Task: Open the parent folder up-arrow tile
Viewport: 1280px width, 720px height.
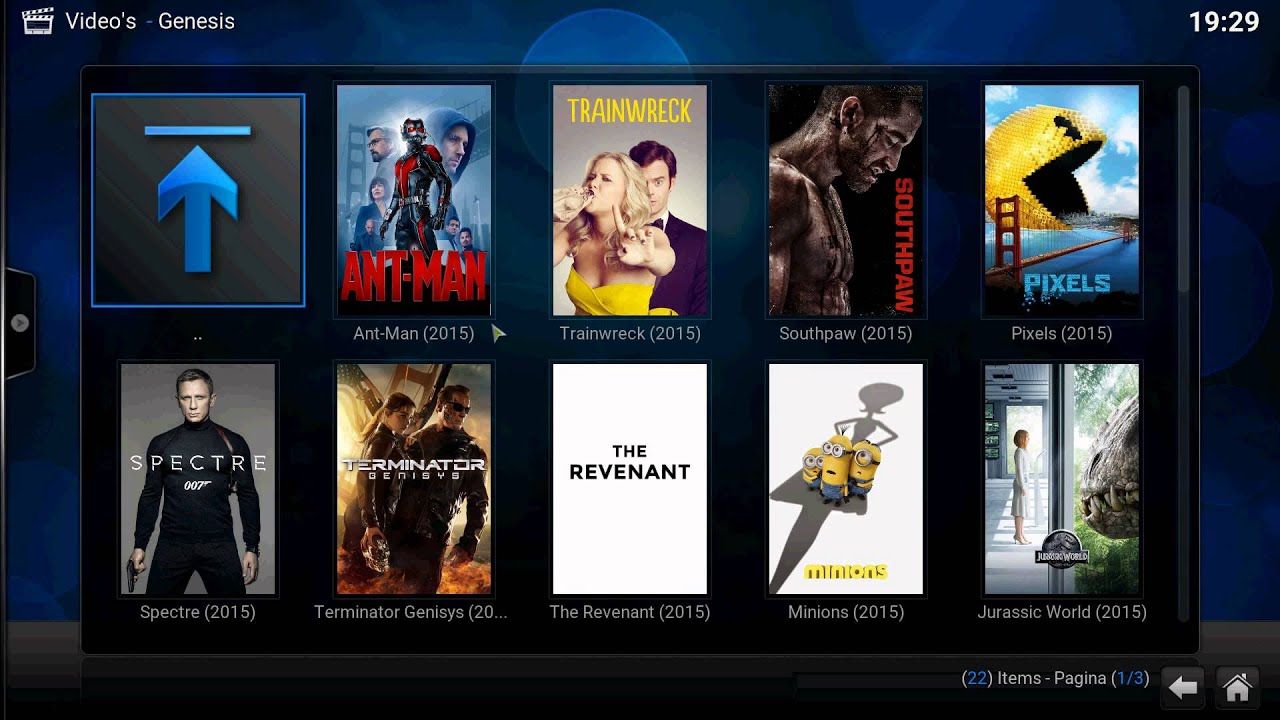Action: click(198, 200)
